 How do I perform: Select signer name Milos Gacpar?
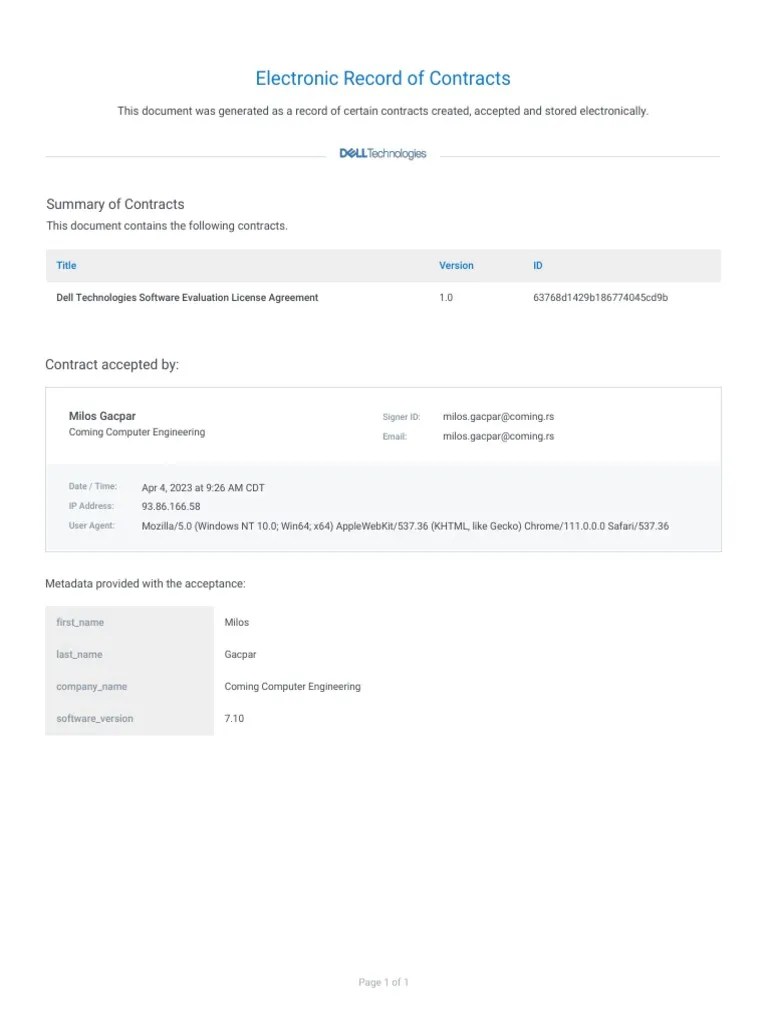point(102,416)
